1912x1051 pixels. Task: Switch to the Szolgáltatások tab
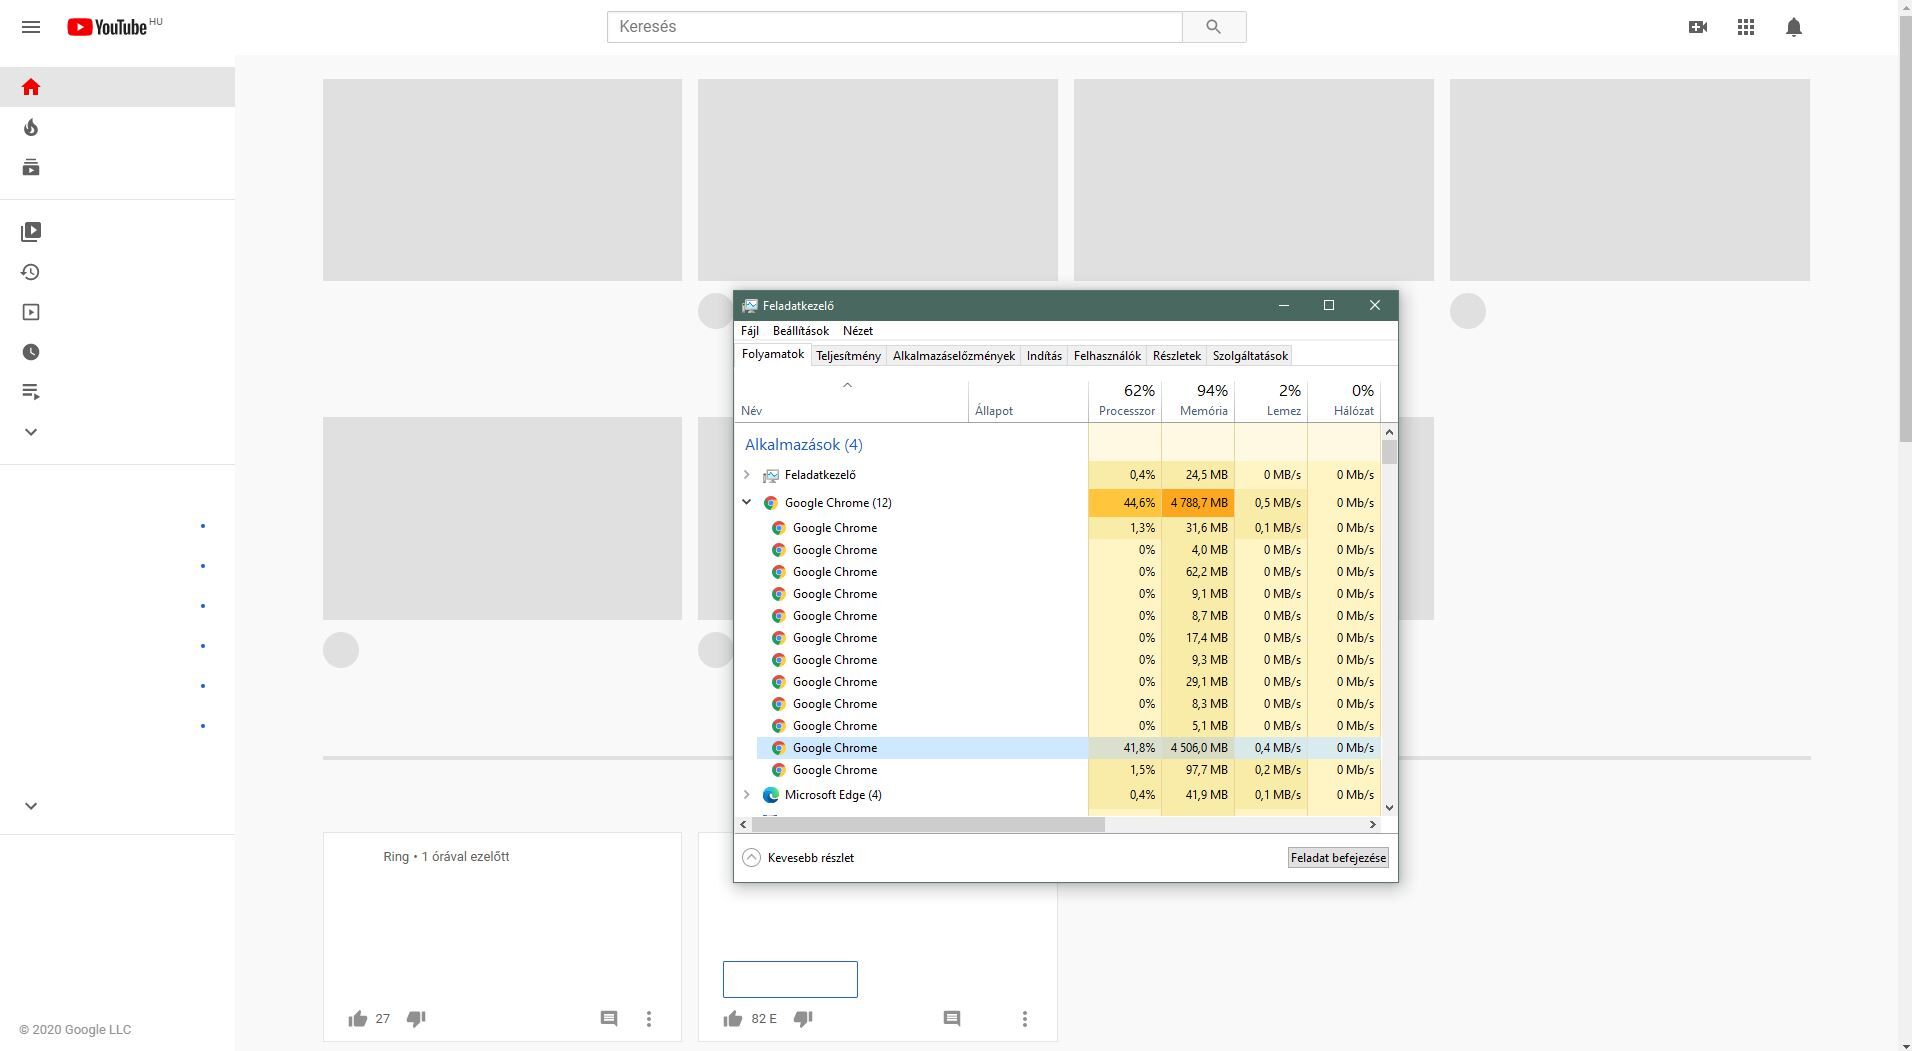pyautogui.click(x=1251, y=356)
